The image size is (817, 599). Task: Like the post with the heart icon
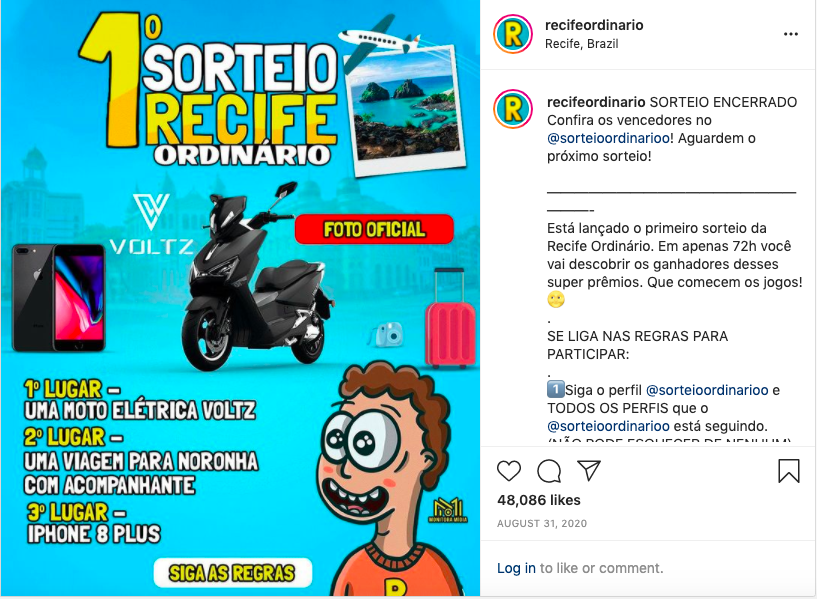click(509, 471)
